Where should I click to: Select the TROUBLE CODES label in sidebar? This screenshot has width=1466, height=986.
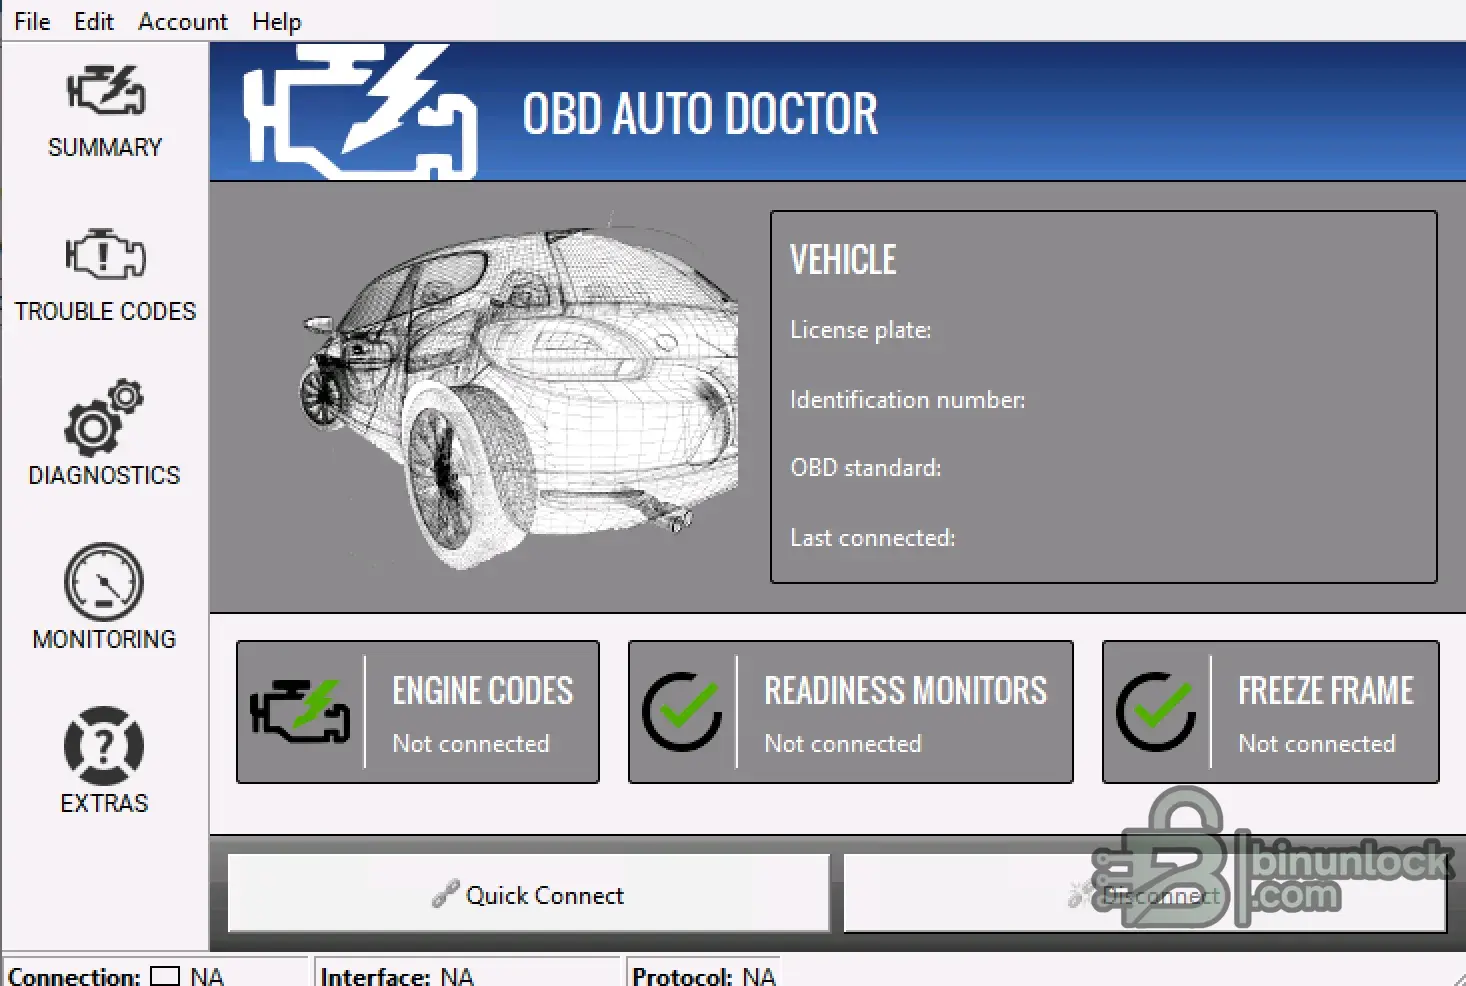pos(105,311)
